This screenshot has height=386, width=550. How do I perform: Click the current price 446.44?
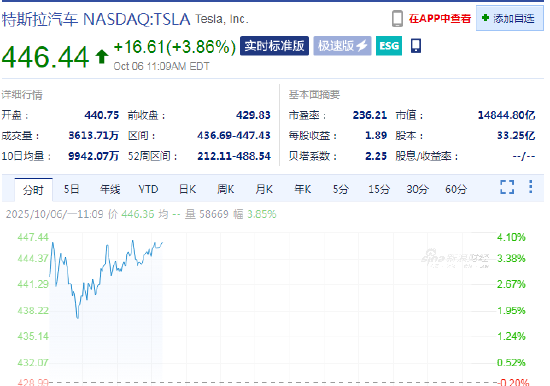click(46, 57)
